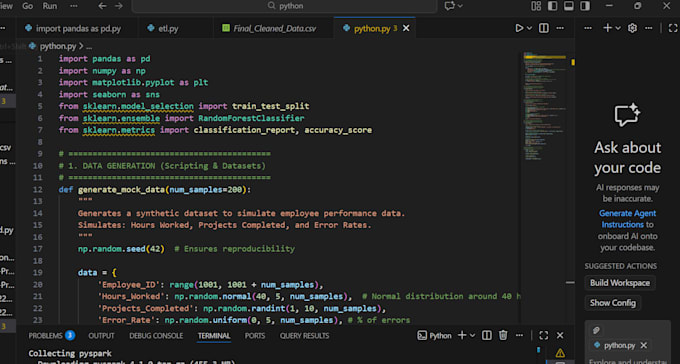
Task: Open the Copilot chat icon in title bar
Action: tap(450, 6)
